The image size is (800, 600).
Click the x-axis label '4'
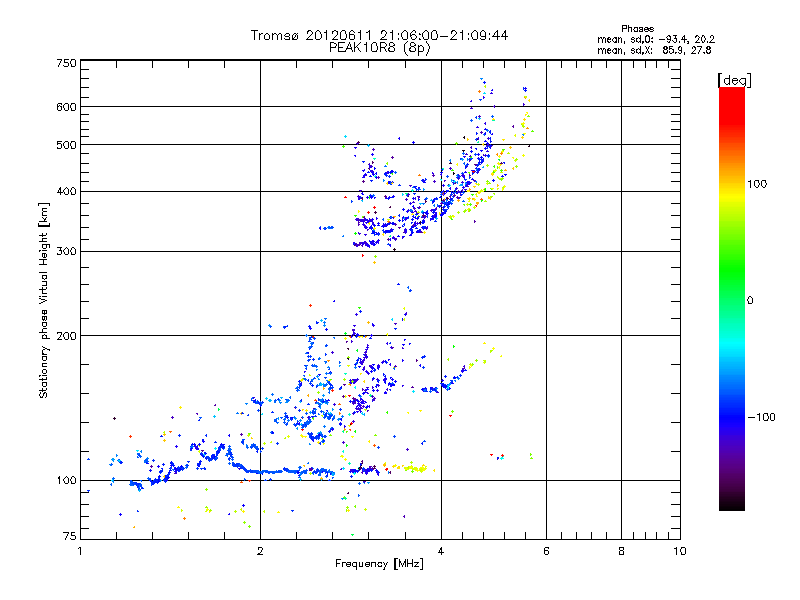coord(441,551)
